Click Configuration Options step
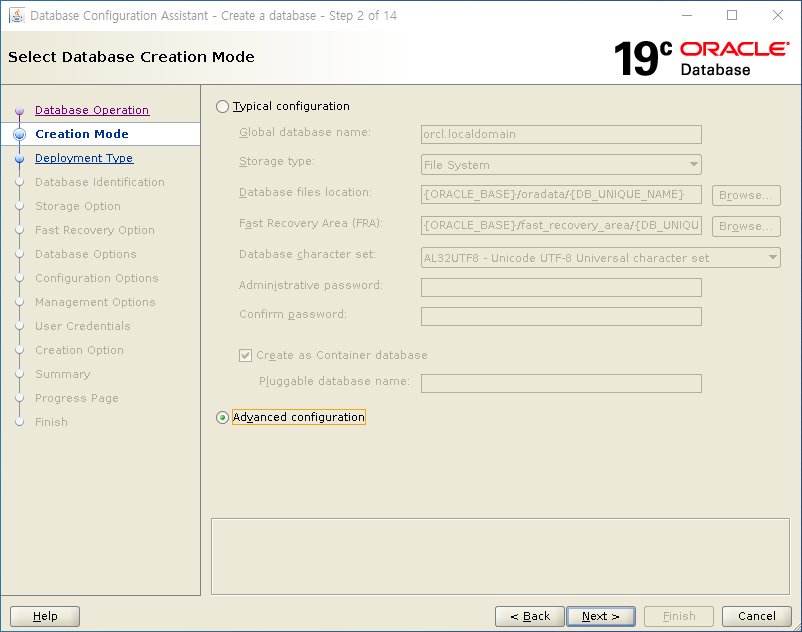Viewport: 802px width, 632px height. tap(97, 278)
